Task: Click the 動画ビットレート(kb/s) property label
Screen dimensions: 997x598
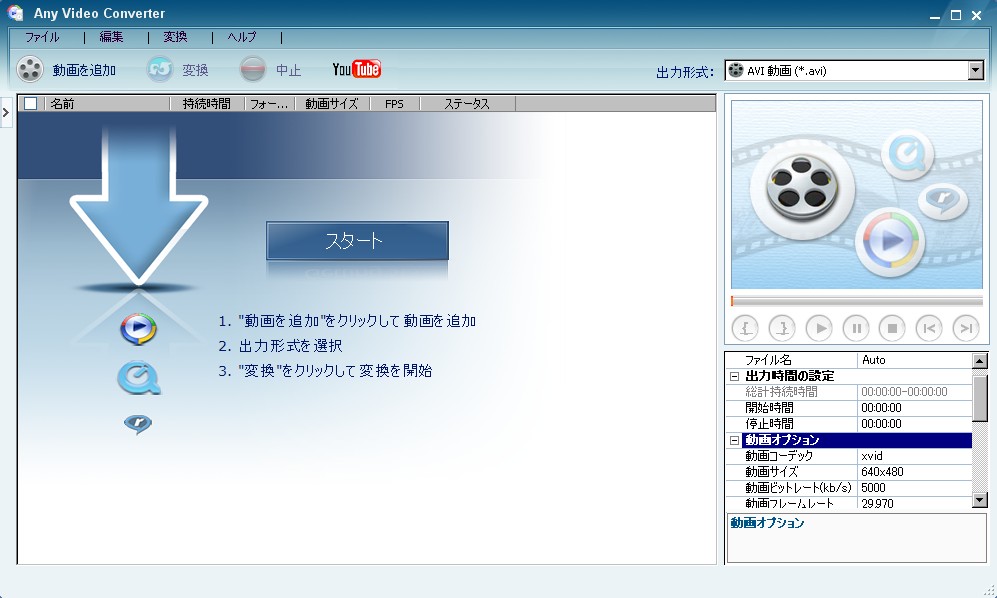Action: (798, 487)
